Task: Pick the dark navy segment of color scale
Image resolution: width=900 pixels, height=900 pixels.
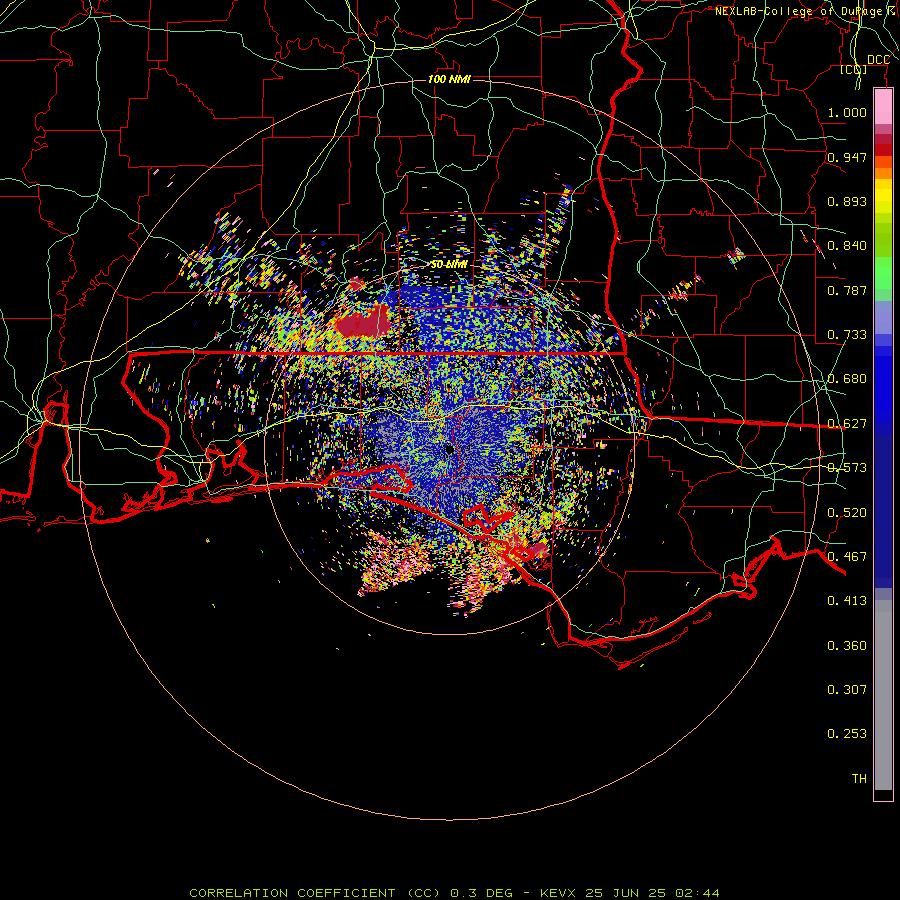Action: click(883, 511)
